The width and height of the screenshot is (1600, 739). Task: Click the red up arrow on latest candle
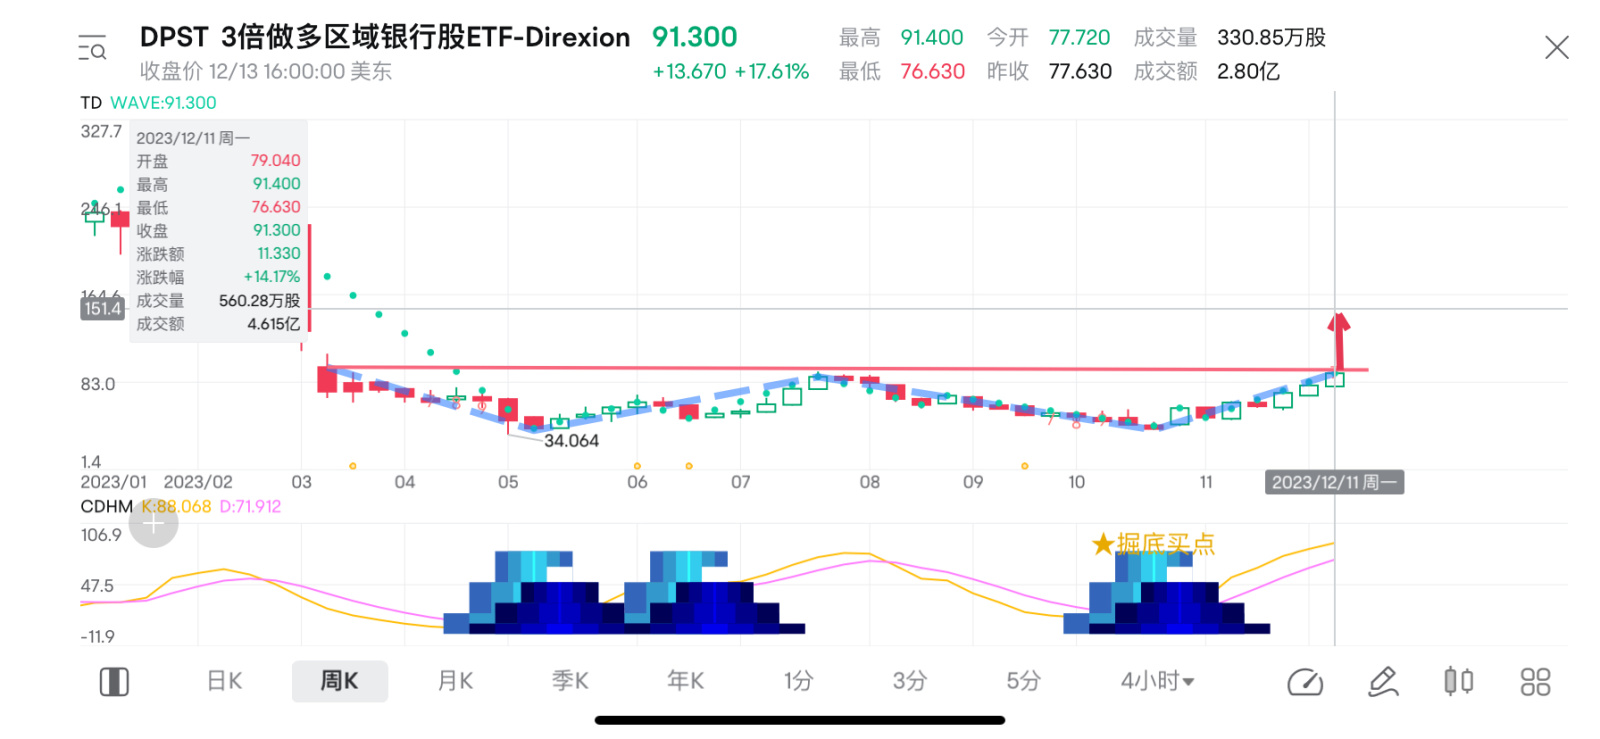coord(1338,340)
